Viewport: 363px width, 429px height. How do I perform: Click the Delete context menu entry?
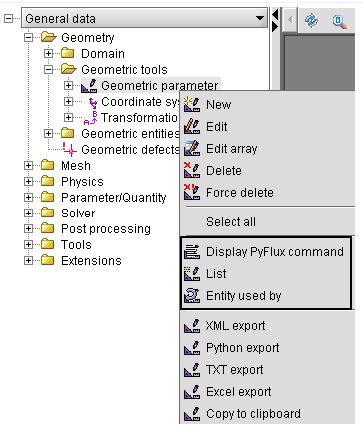coord(224,170)
